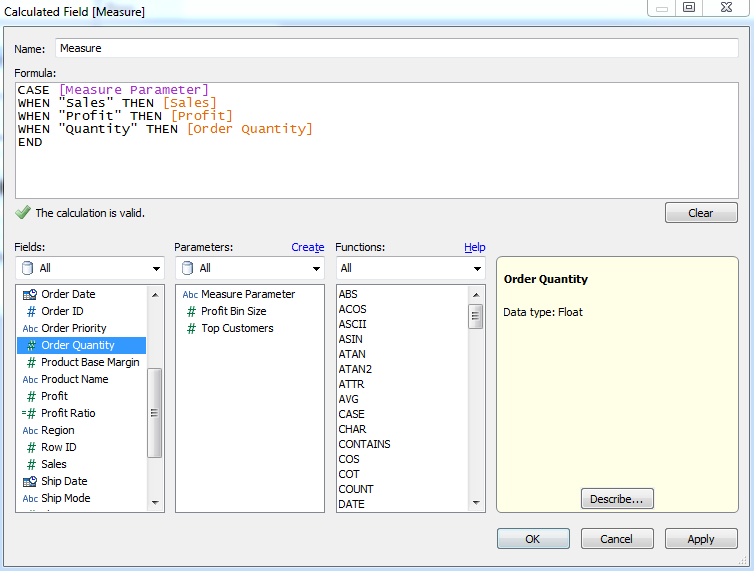Click the Functions list scroll down arrow
This screenshot has height=571, width=754.
[476, 503]
